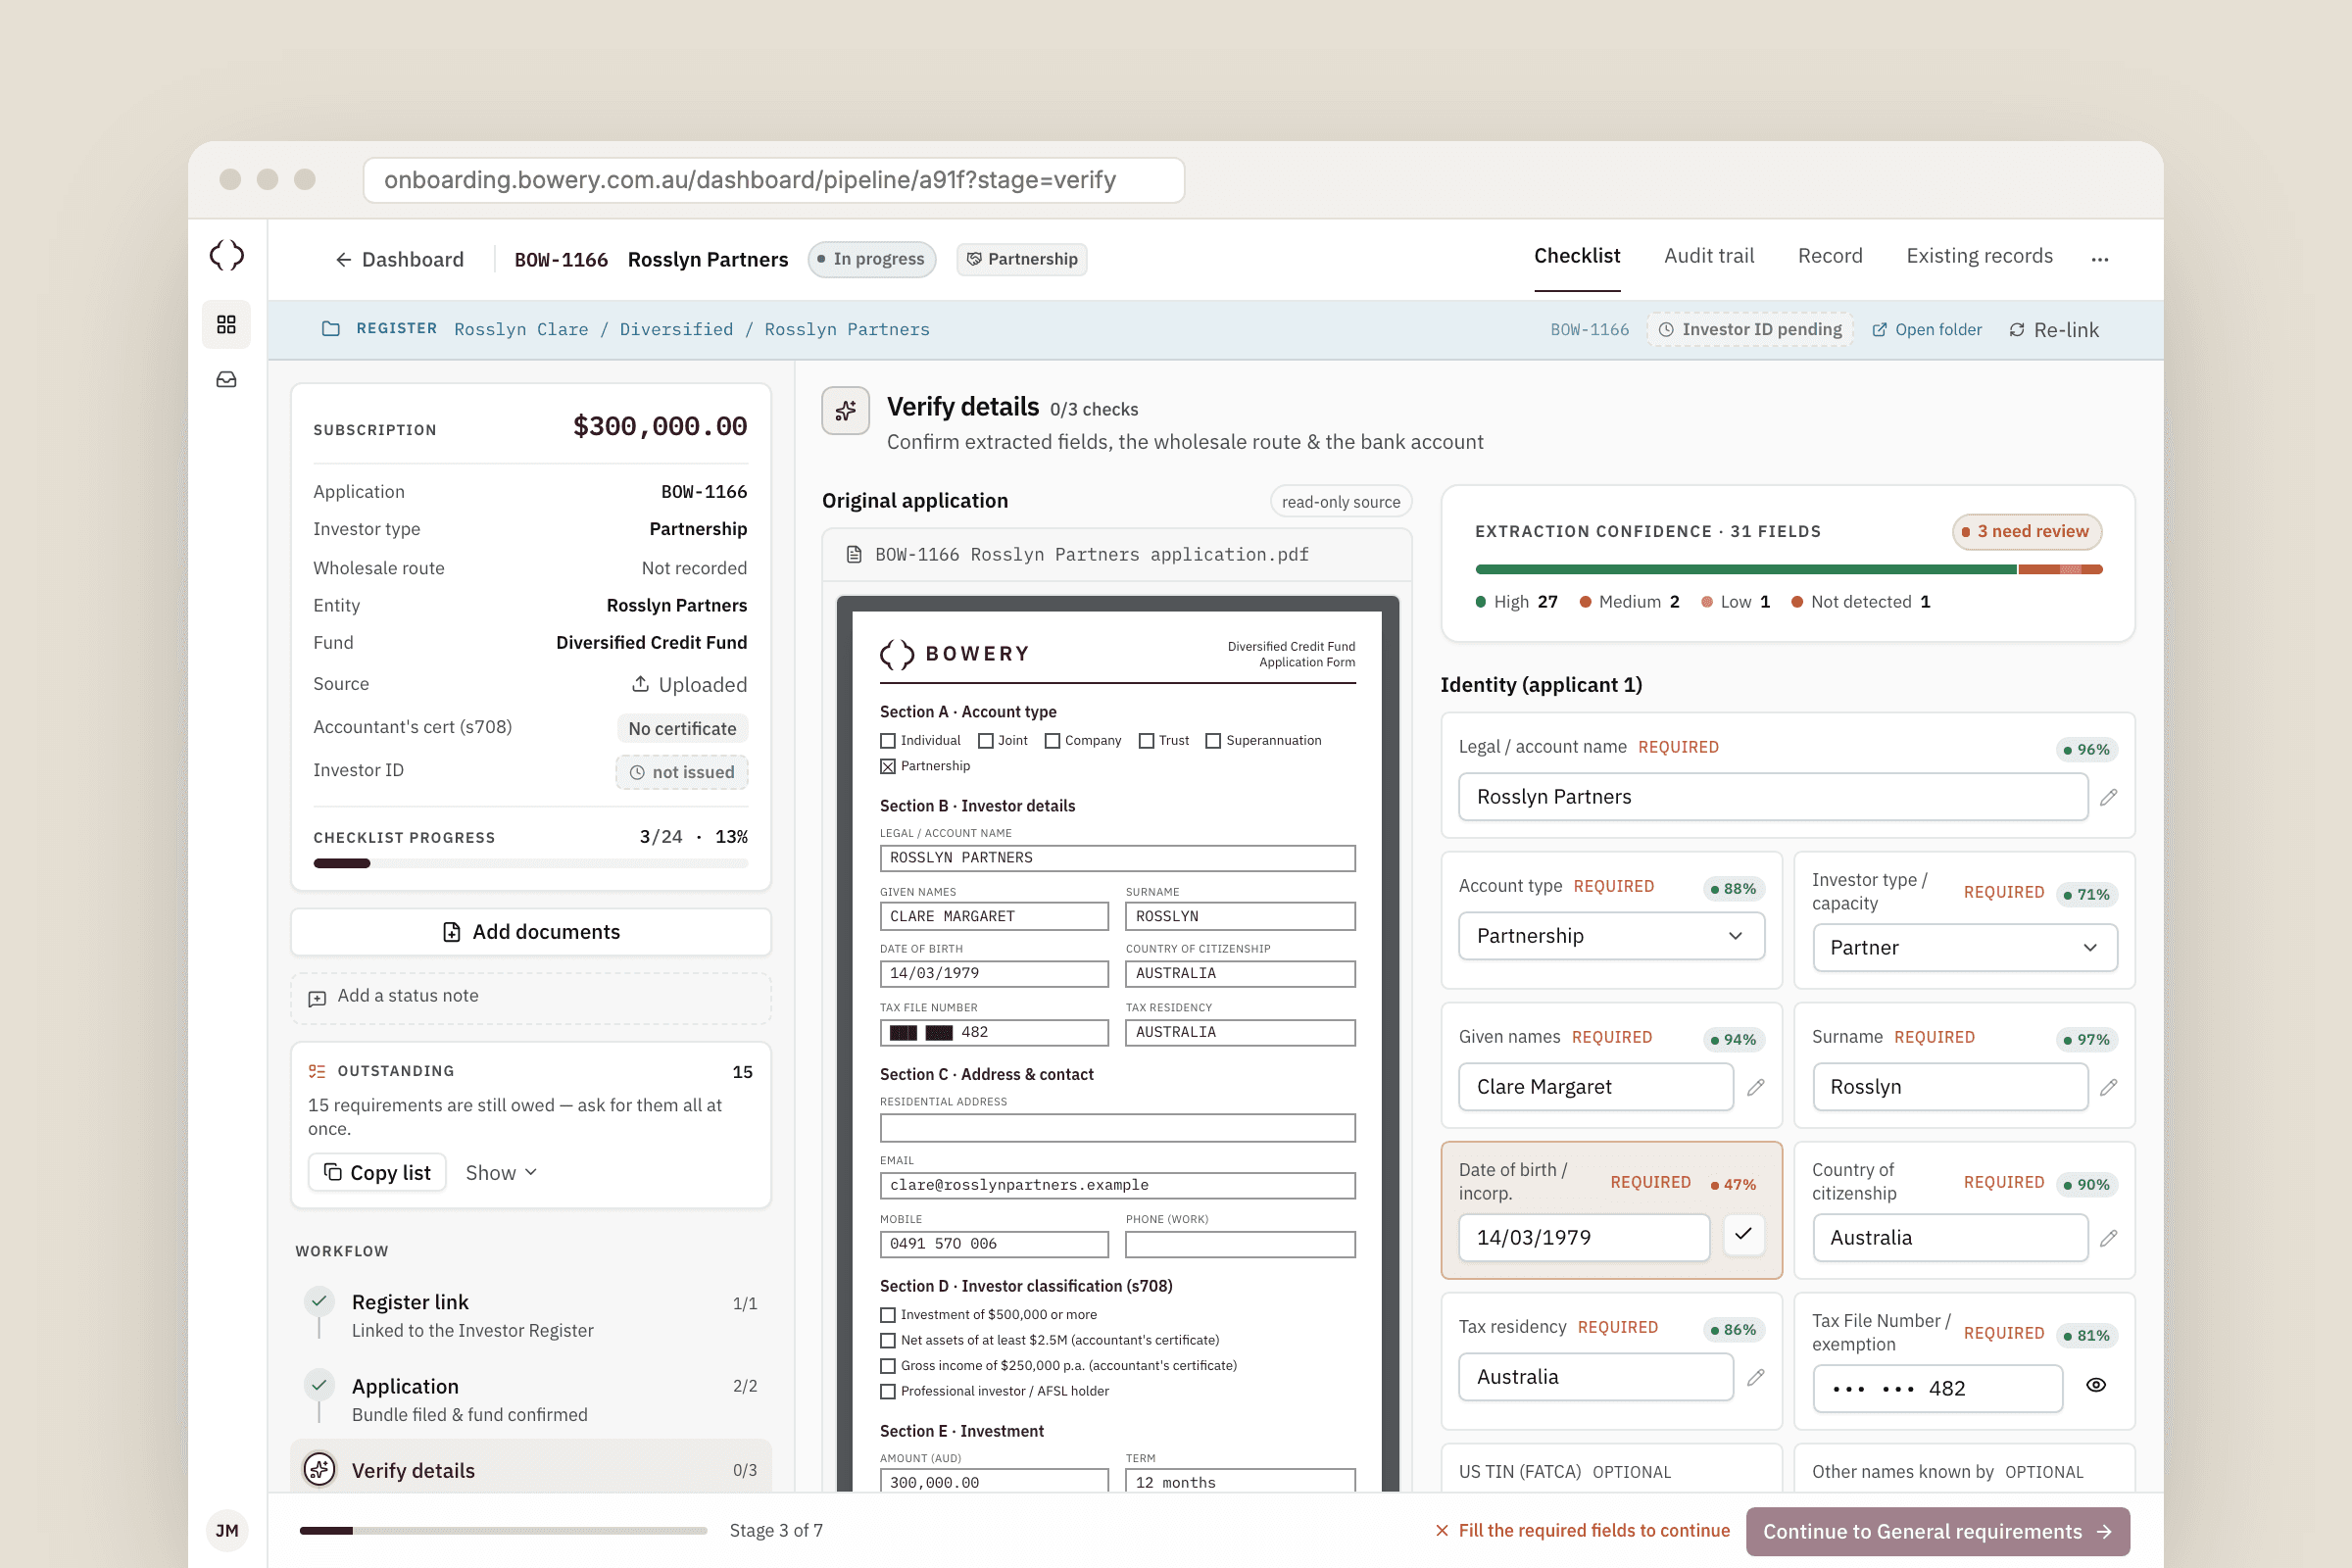
Task: Switch to the Existing records tab
Action: 1979,256
